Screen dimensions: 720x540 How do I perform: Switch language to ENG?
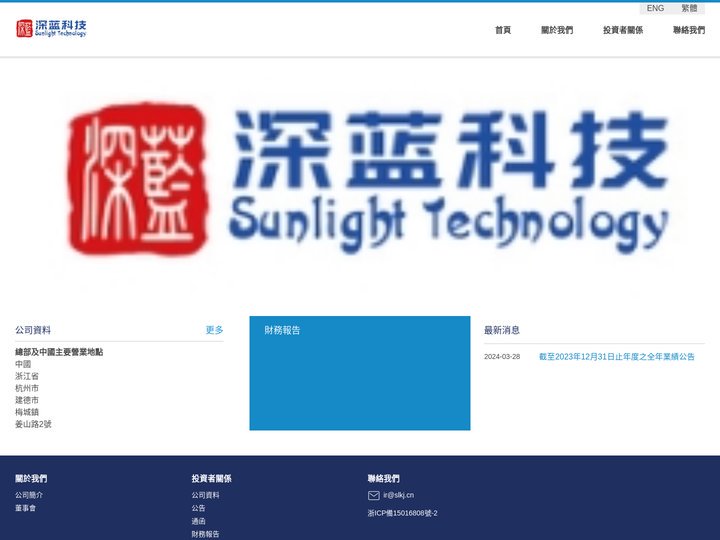[655, 8]
